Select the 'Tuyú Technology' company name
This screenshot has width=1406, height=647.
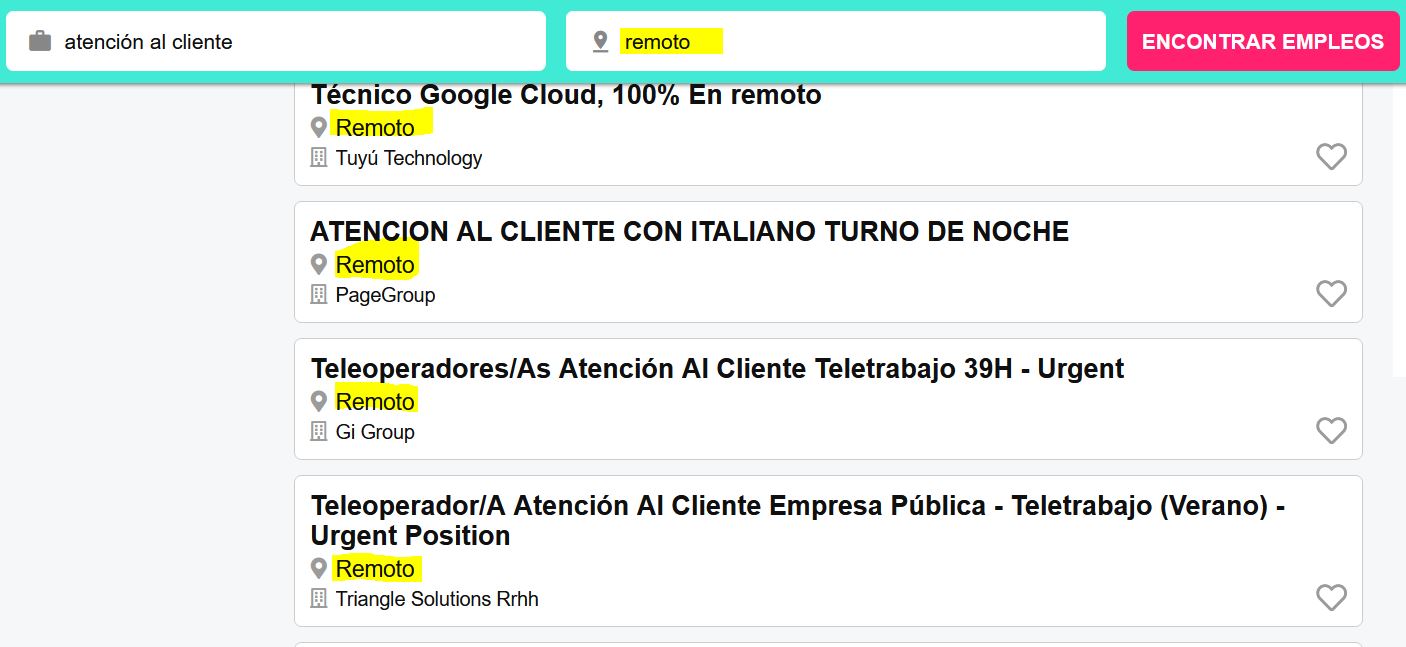click(409, 158)
